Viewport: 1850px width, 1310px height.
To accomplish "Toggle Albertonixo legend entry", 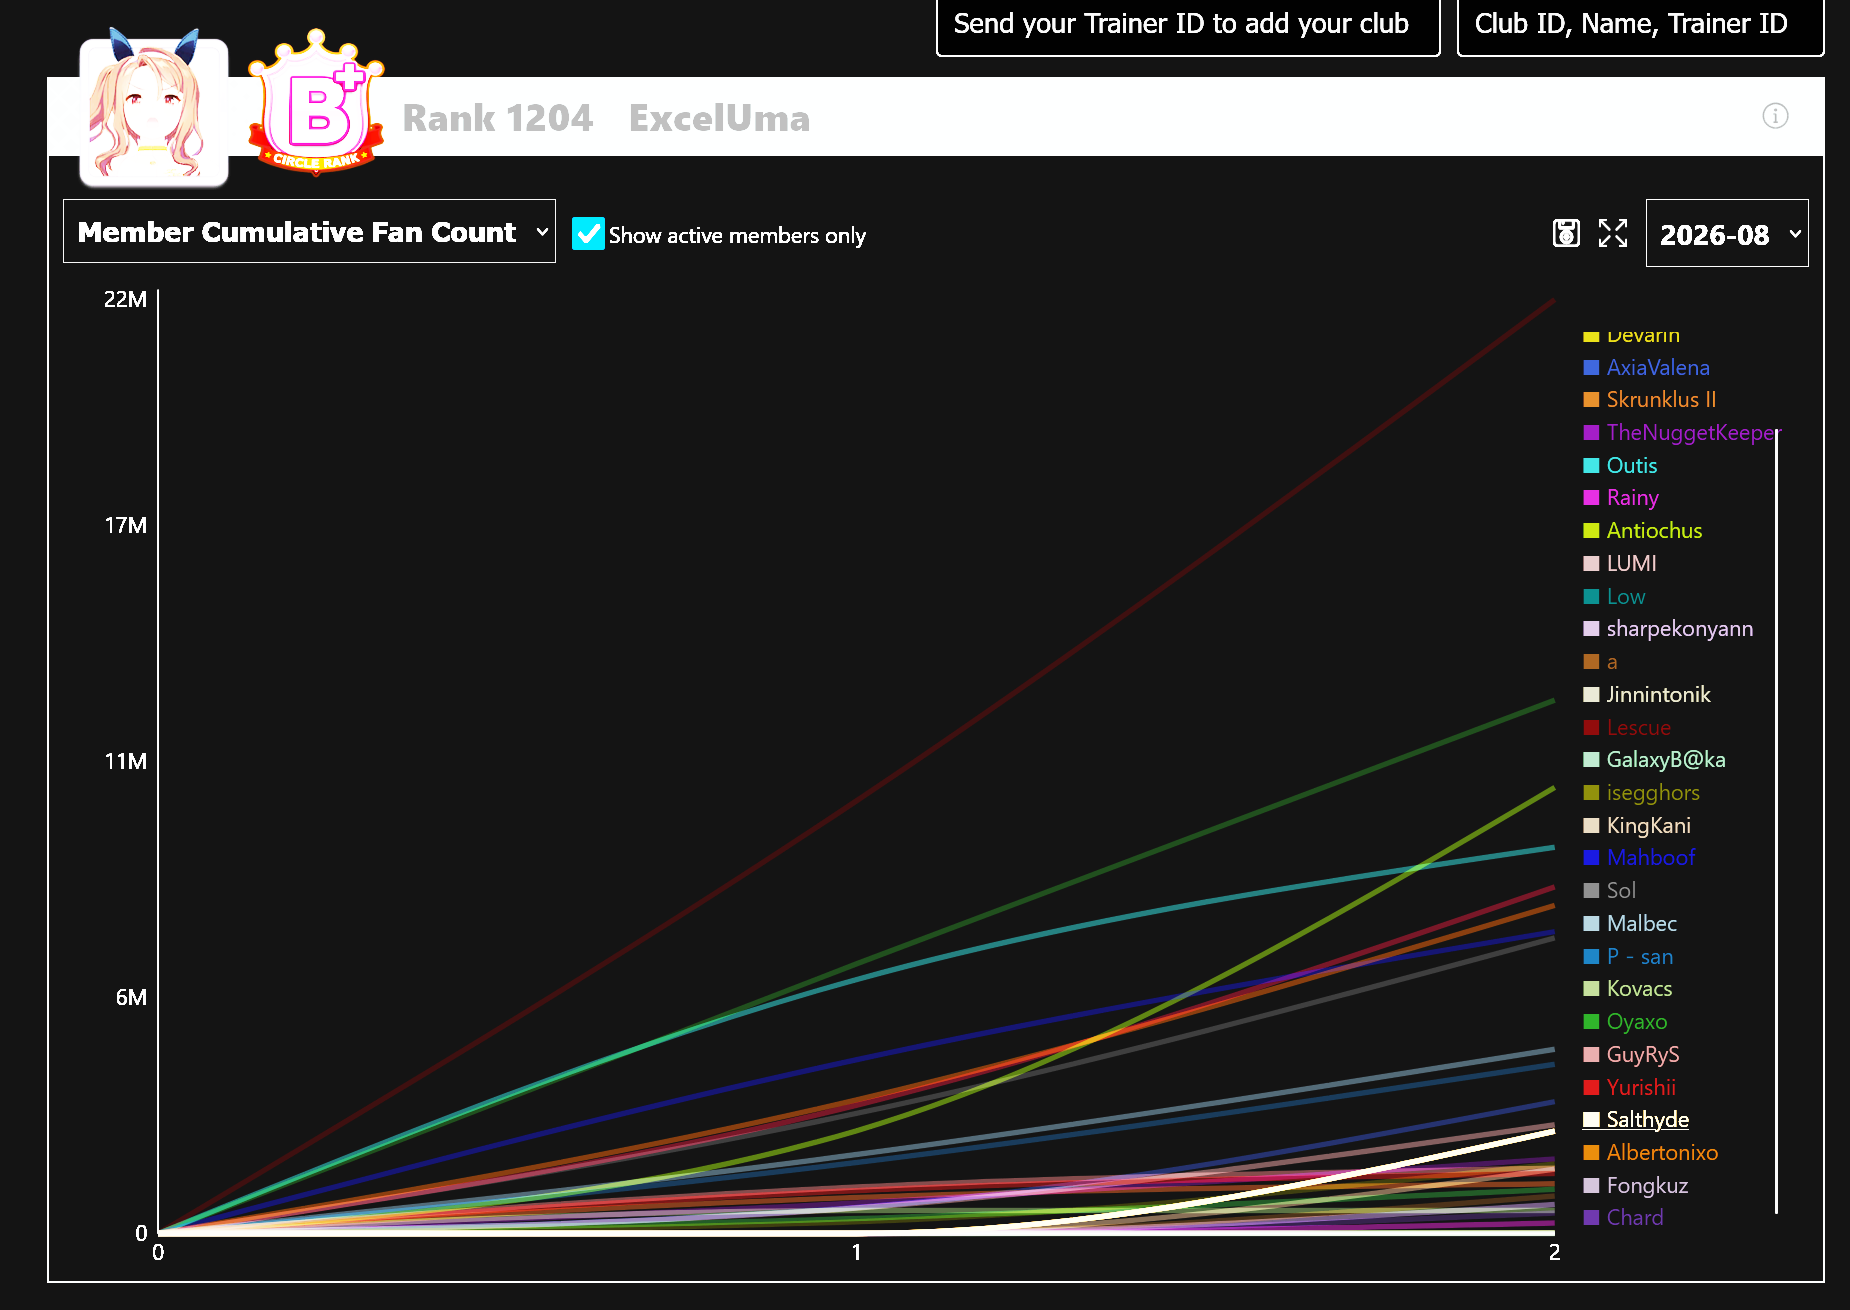I will pyautogui.click(x=1650, y=1153).
